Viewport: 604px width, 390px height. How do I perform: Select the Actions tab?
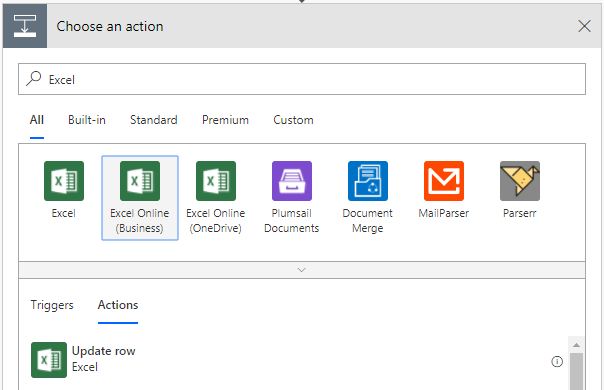pos(118,305)
